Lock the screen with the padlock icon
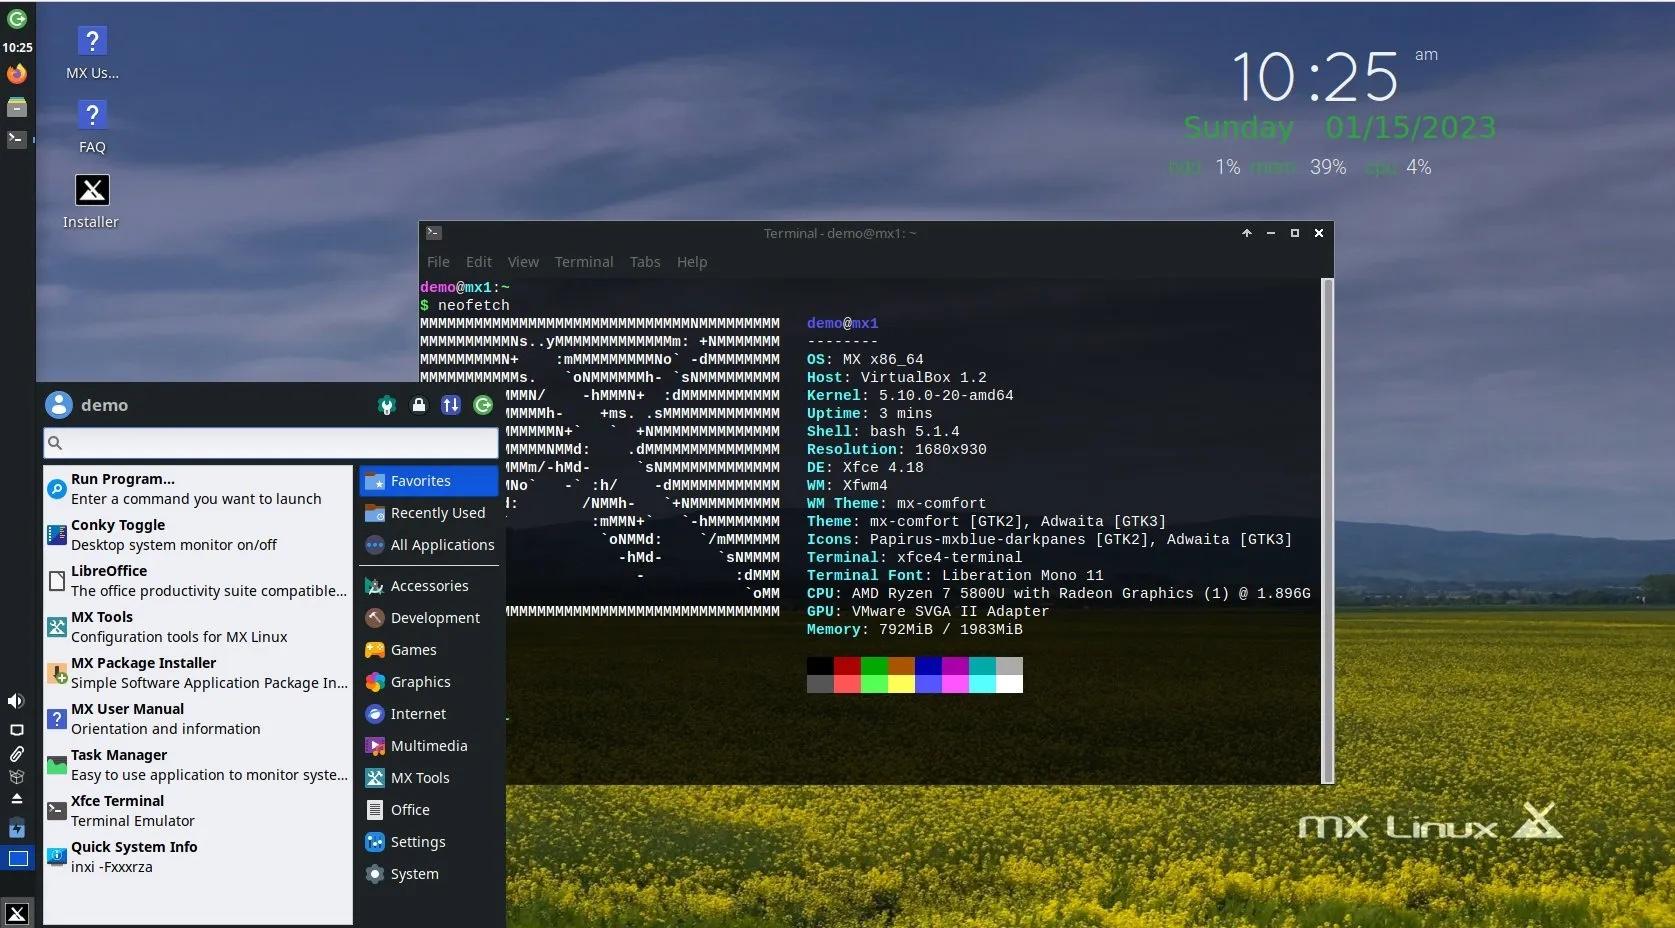The image size is (1675, 928). 419,406
